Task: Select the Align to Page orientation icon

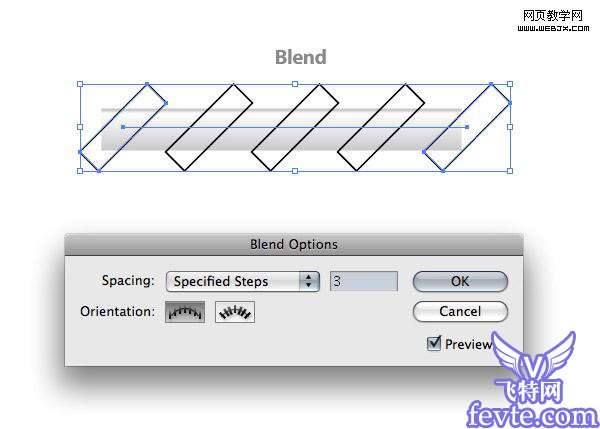Action: [x=185, y=312]
